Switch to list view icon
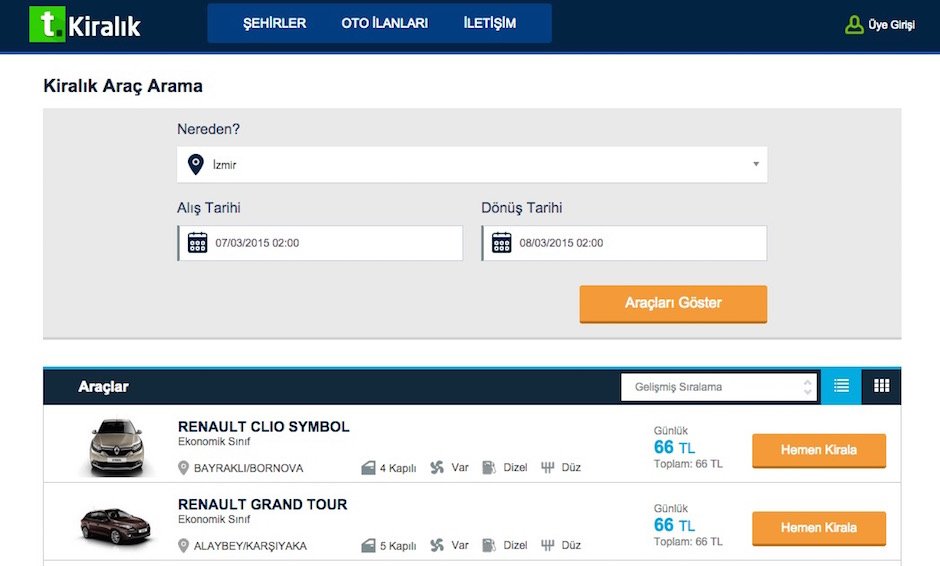Screen dimensions: 940x566 pos(841,386)
